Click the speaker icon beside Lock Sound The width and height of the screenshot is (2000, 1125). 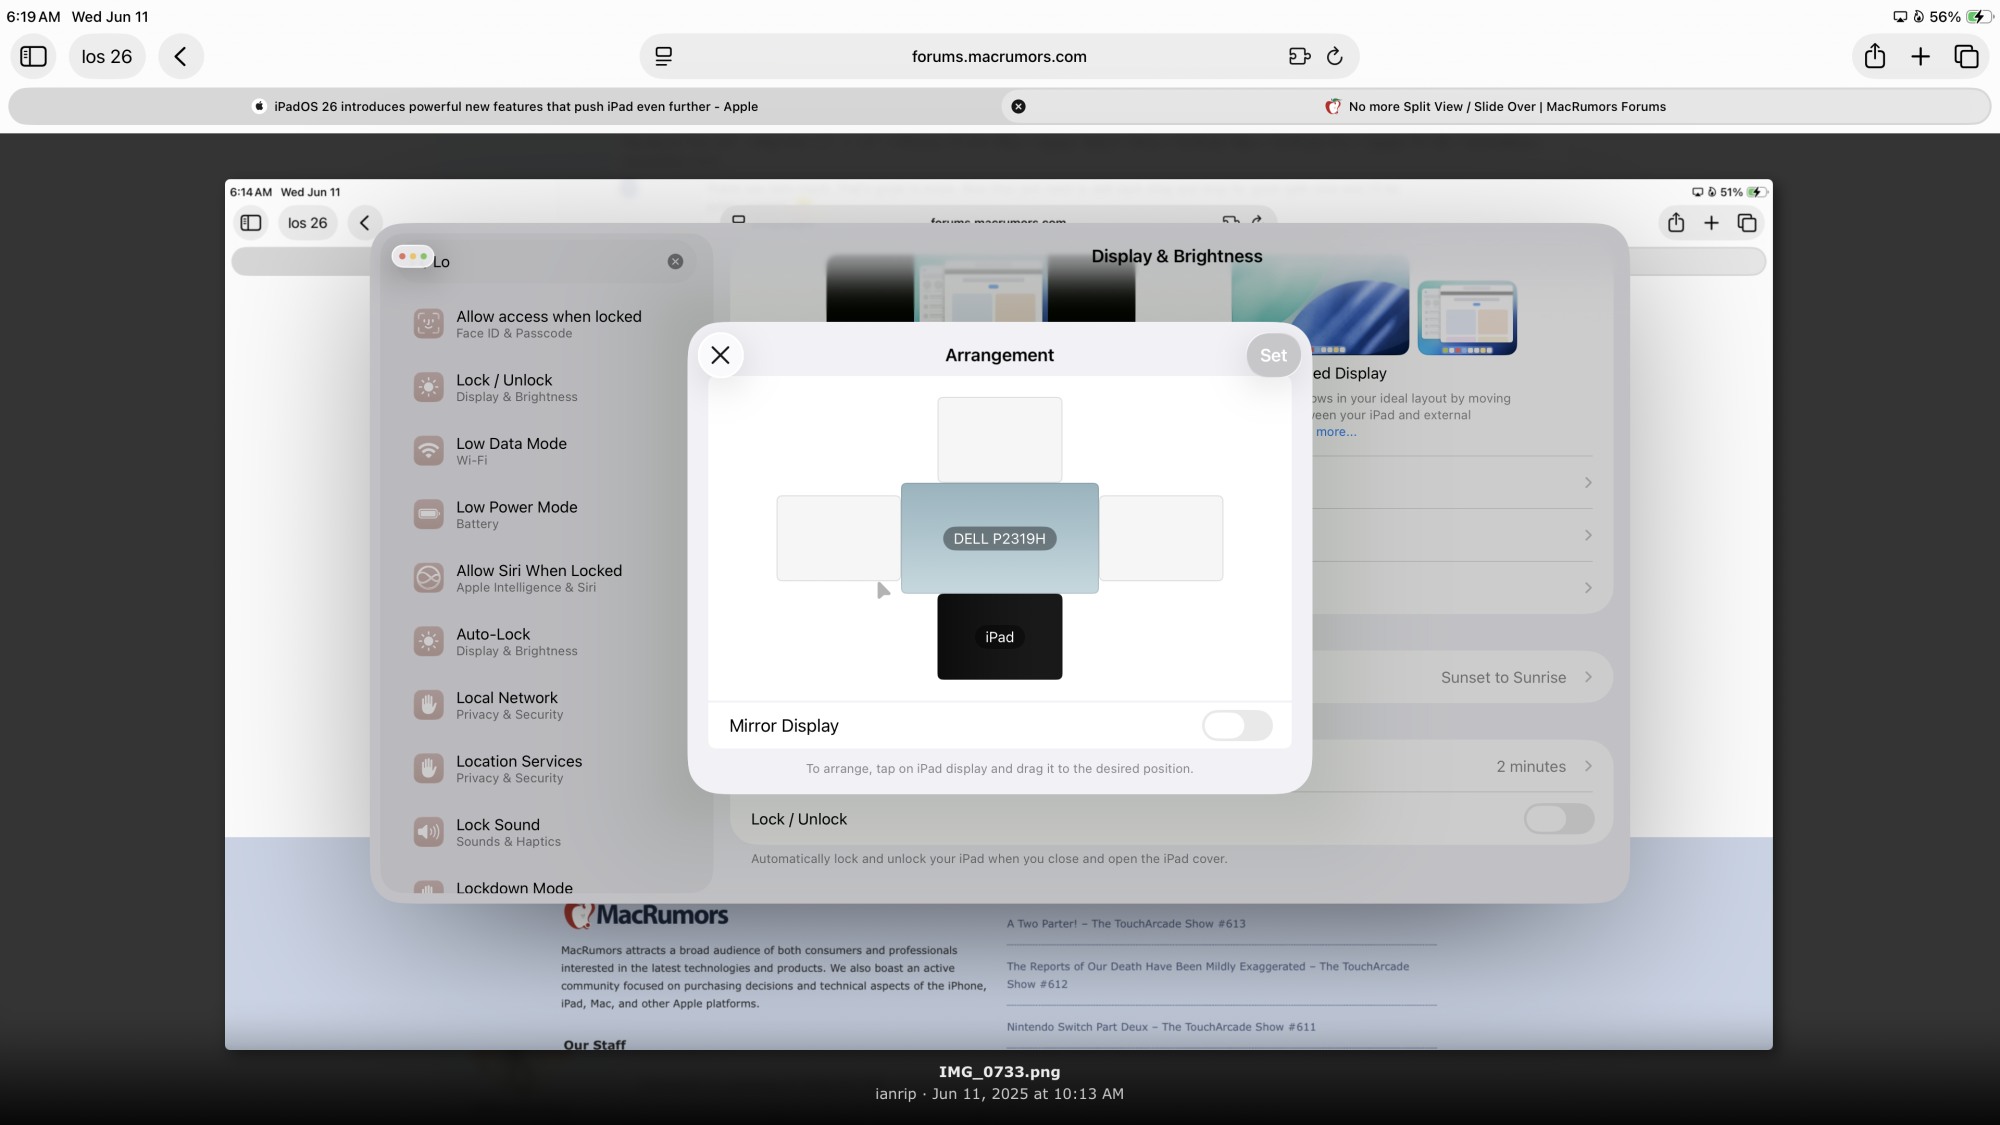pyautogui.click(x=429, y=832)
